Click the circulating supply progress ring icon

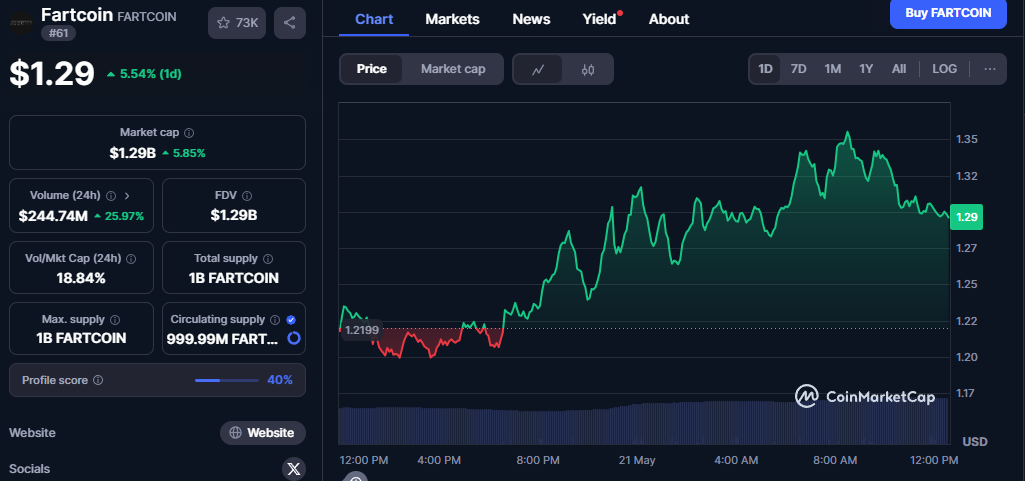tap(294, 338)
